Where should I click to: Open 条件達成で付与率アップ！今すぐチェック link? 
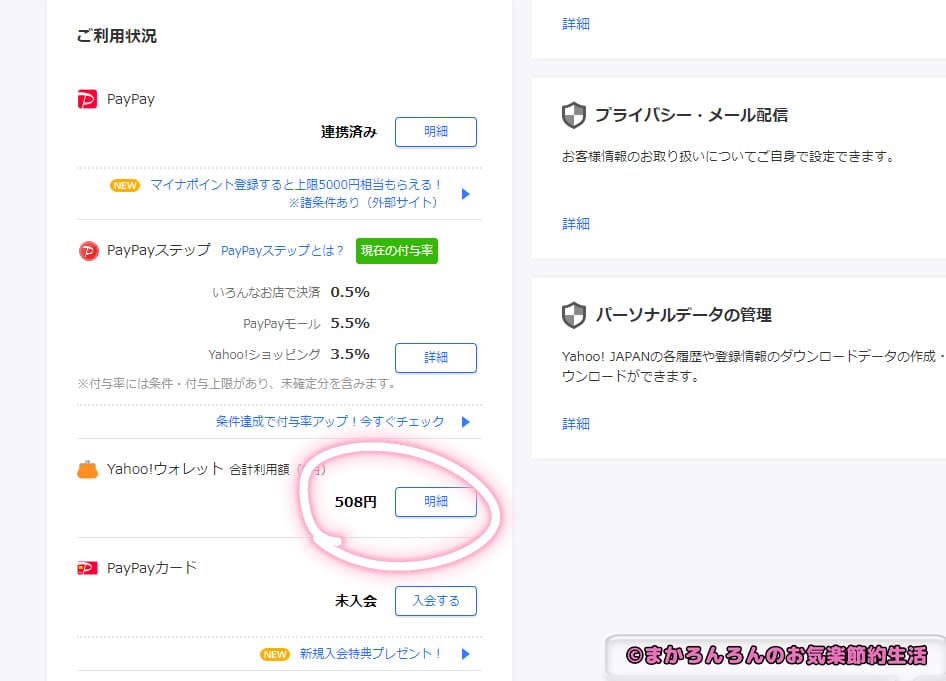330,422
